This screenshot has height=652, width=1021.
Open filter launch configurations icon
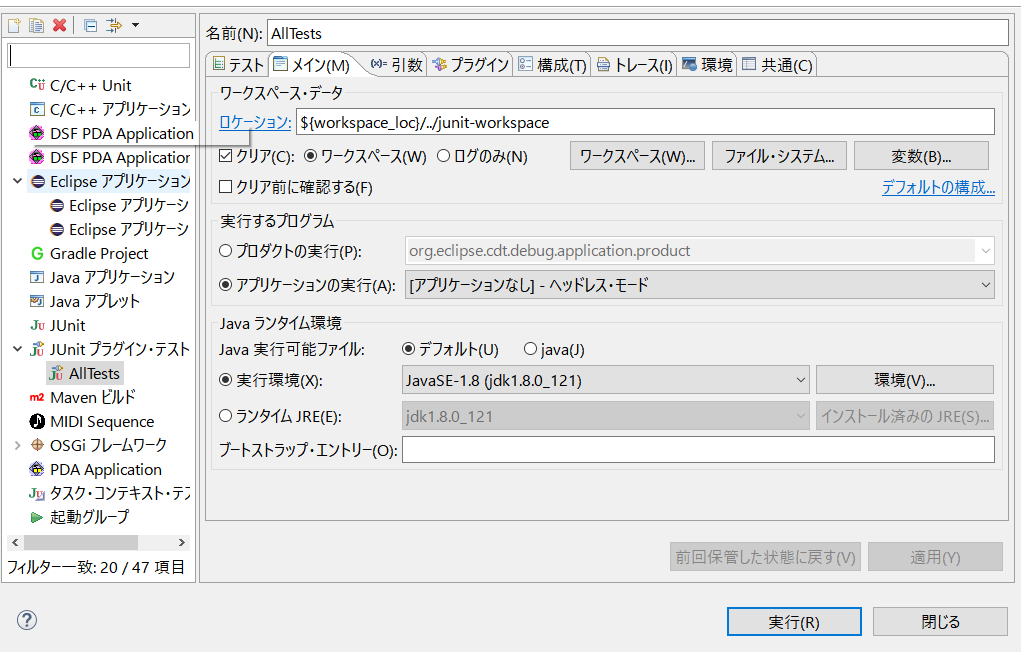114,25
